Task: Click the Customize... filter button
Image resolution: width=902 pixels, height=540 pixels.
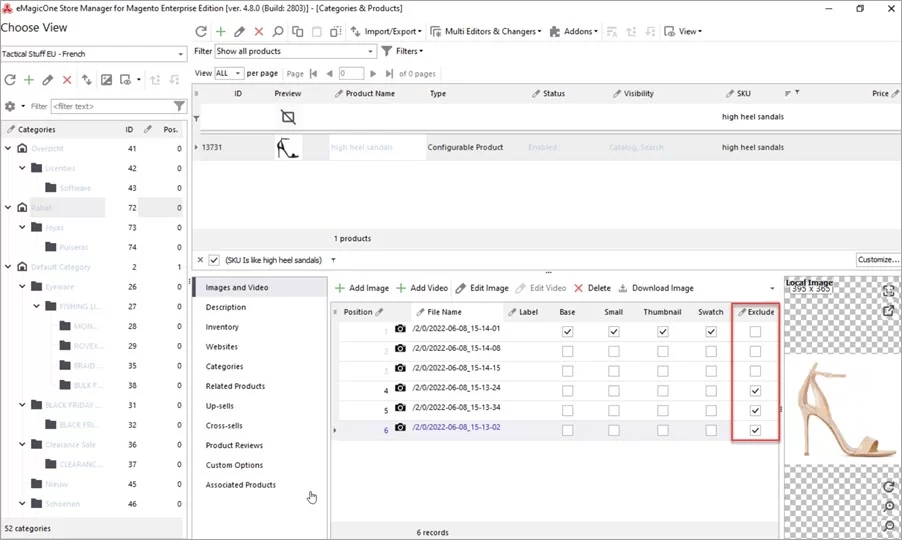Action: coord(878,260)
